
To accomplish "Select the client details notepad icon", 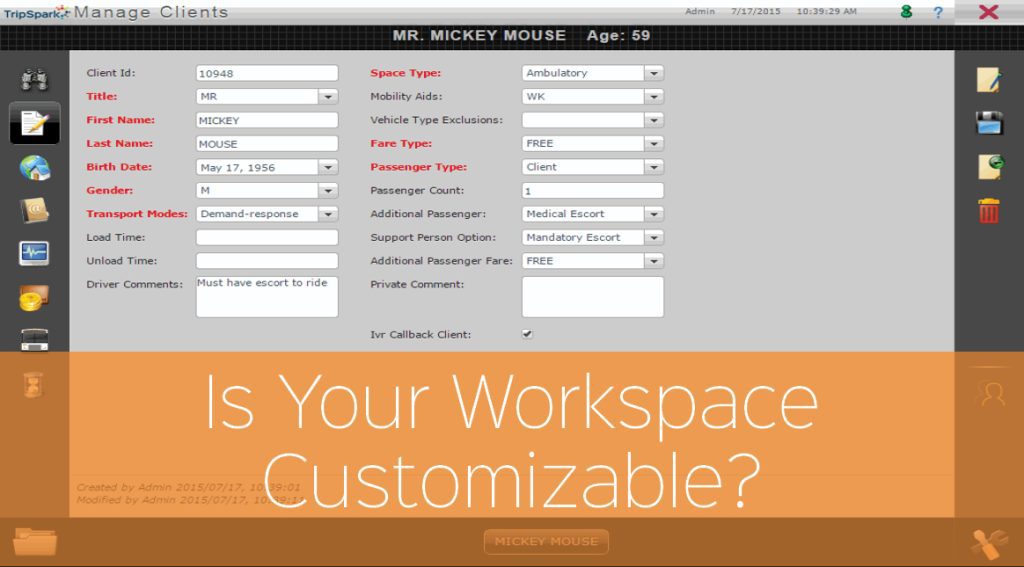I will click(x=35, y=123).
